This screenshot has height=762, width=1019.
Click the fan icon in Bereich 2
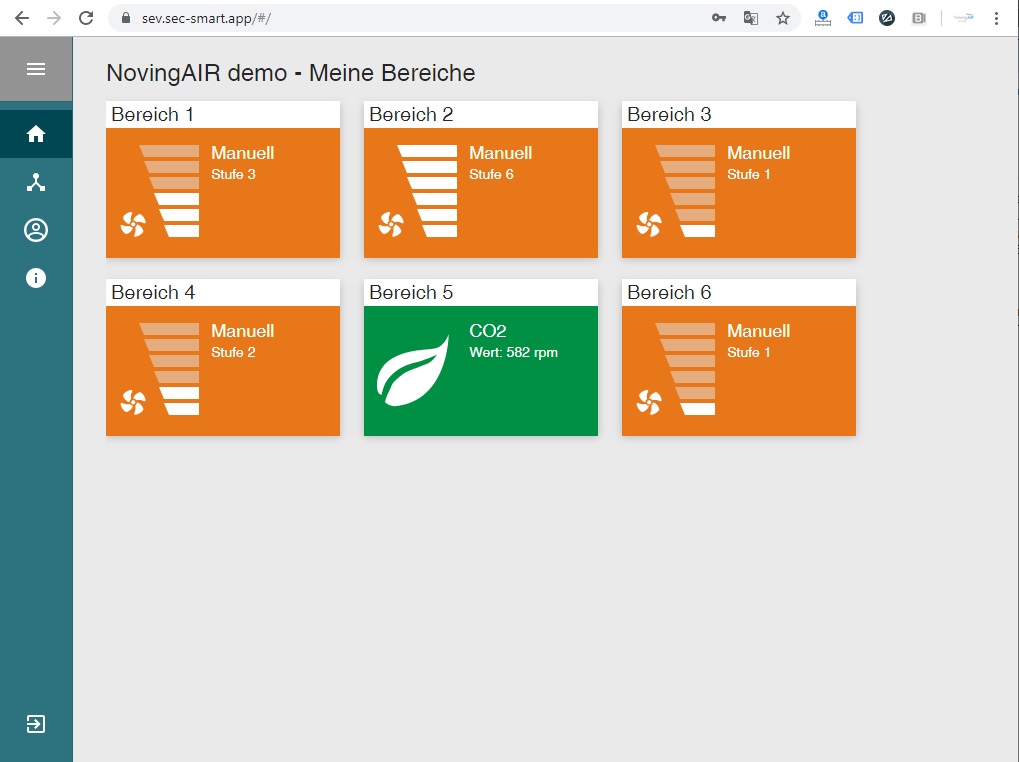tap(391, 225)
